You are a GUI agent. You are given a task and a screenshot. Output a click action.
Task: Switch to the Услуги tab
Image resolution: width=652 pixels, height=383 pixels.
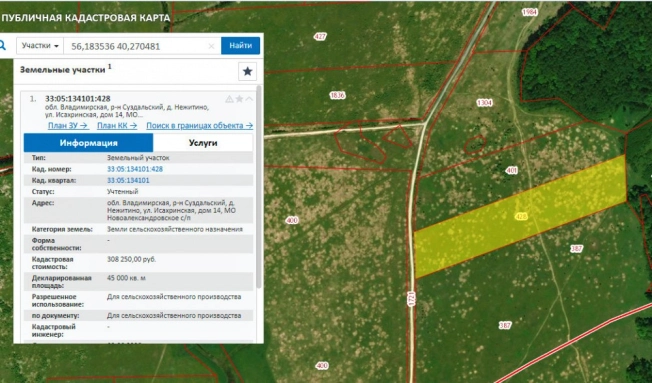pyautogui.click(x=203, y=143)
